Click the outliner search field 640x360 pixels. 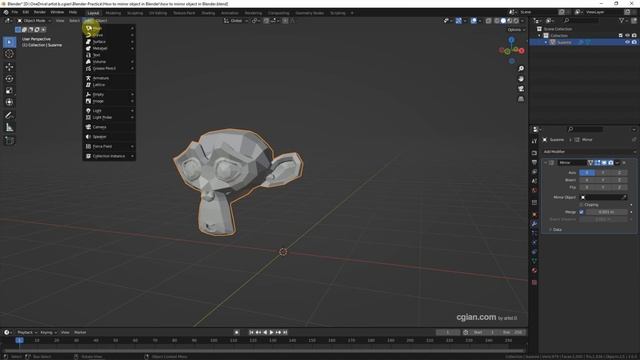pos(581,20)
